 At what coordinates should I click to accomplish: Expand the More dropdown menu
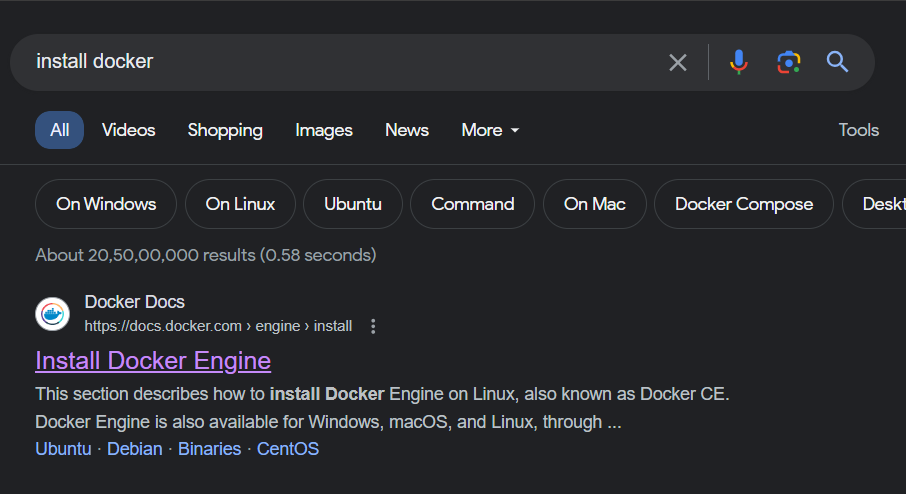(490, 130)
